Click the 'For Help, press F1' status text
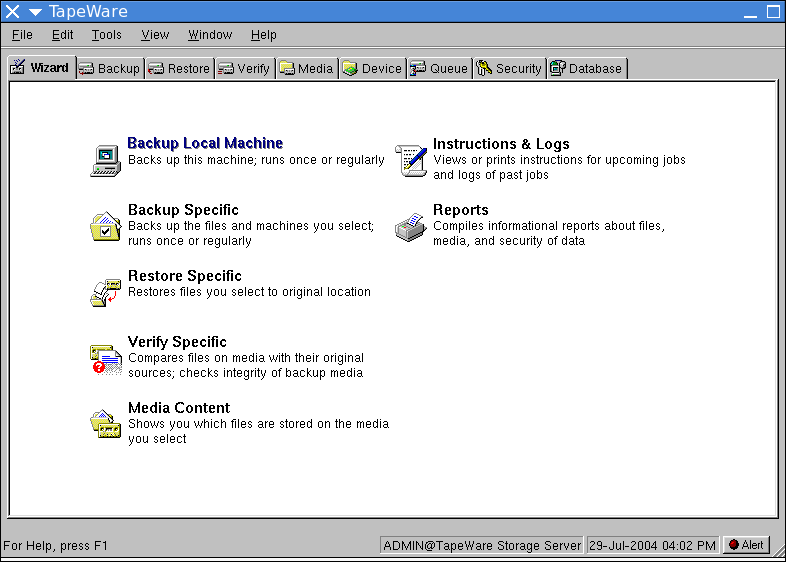This screenshot has height=562, width=786. 55,545
